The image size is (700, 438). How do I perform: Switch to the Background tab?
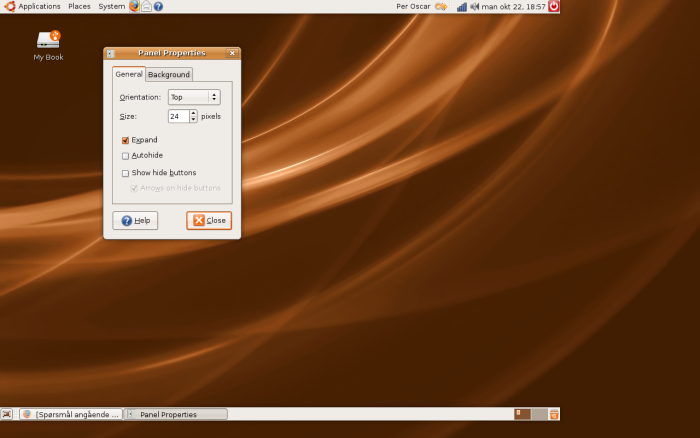[169, 75]
